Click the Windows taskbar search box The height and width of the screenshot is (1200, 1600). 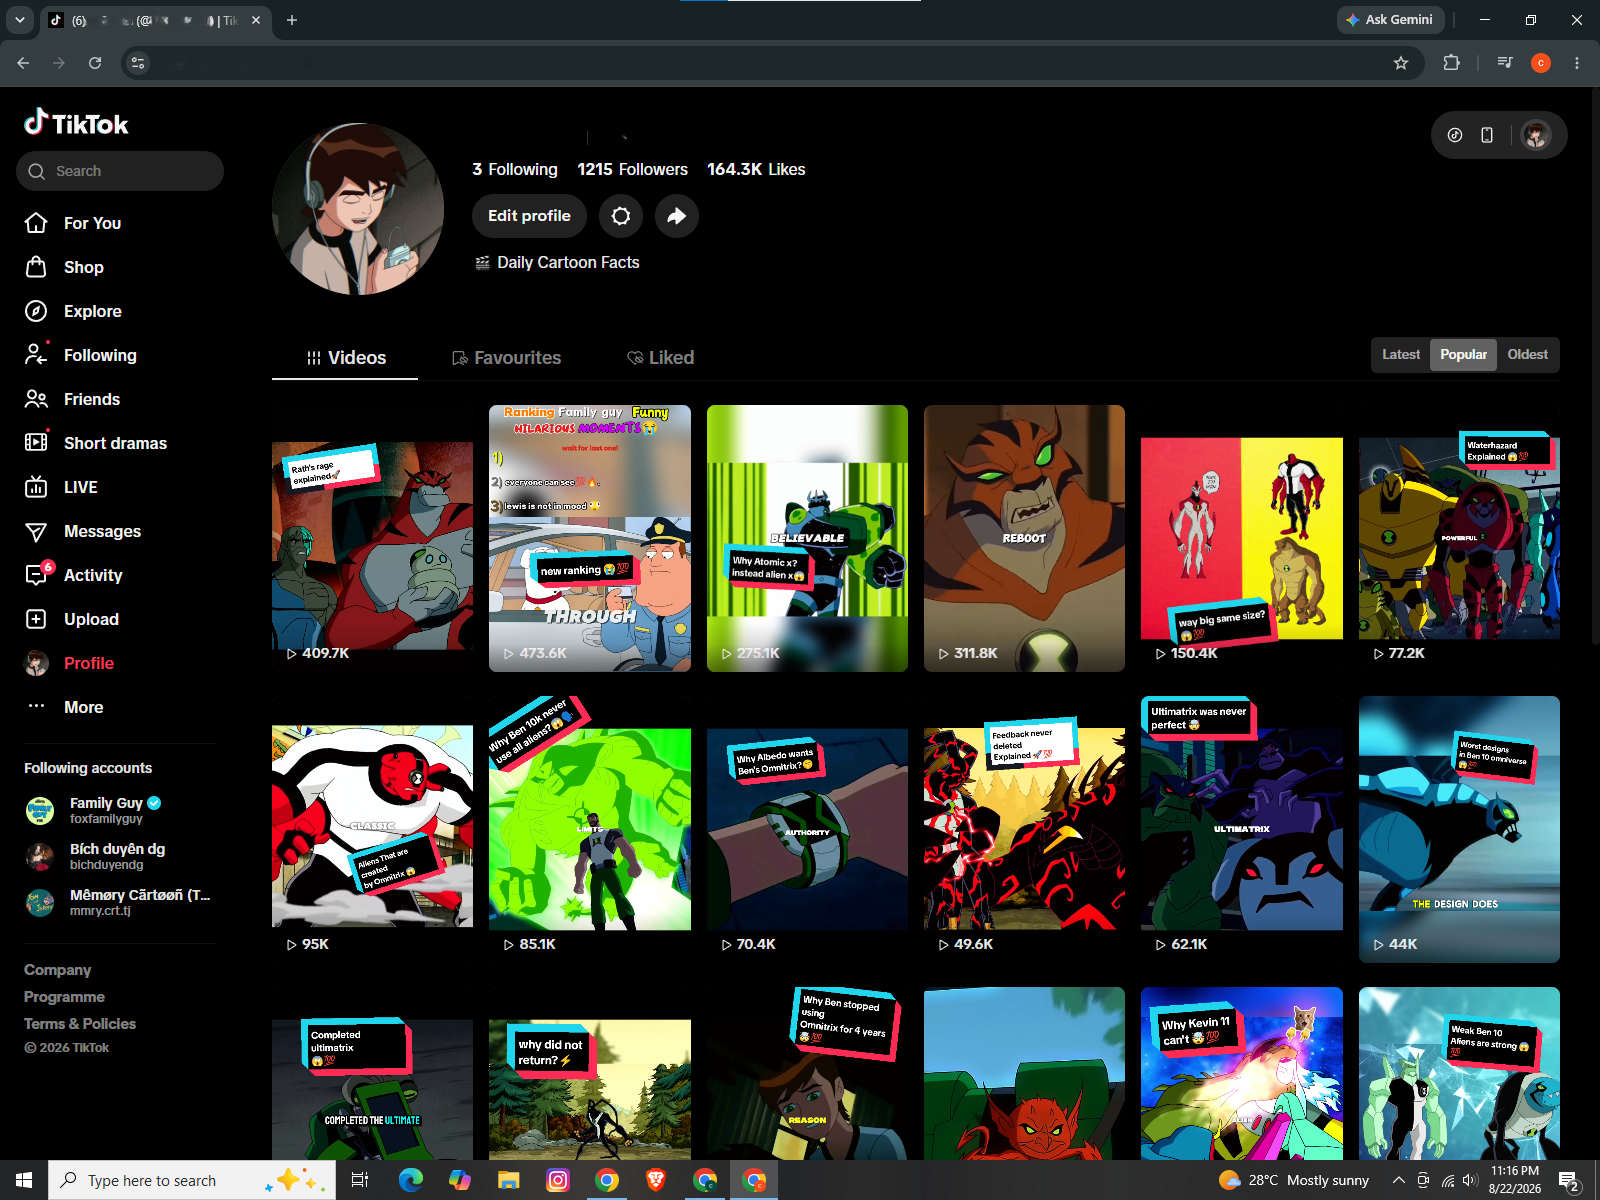[x=192, y=1180]
